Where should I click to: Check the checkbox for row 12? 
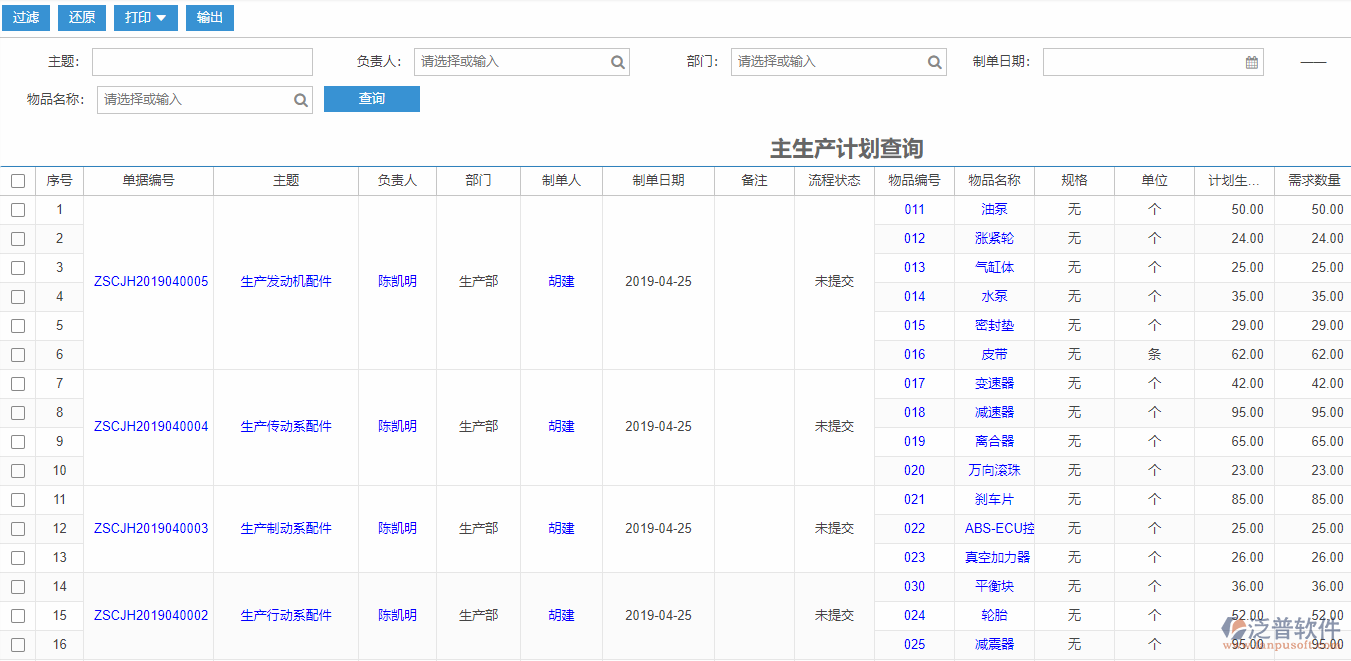[17, 528]
